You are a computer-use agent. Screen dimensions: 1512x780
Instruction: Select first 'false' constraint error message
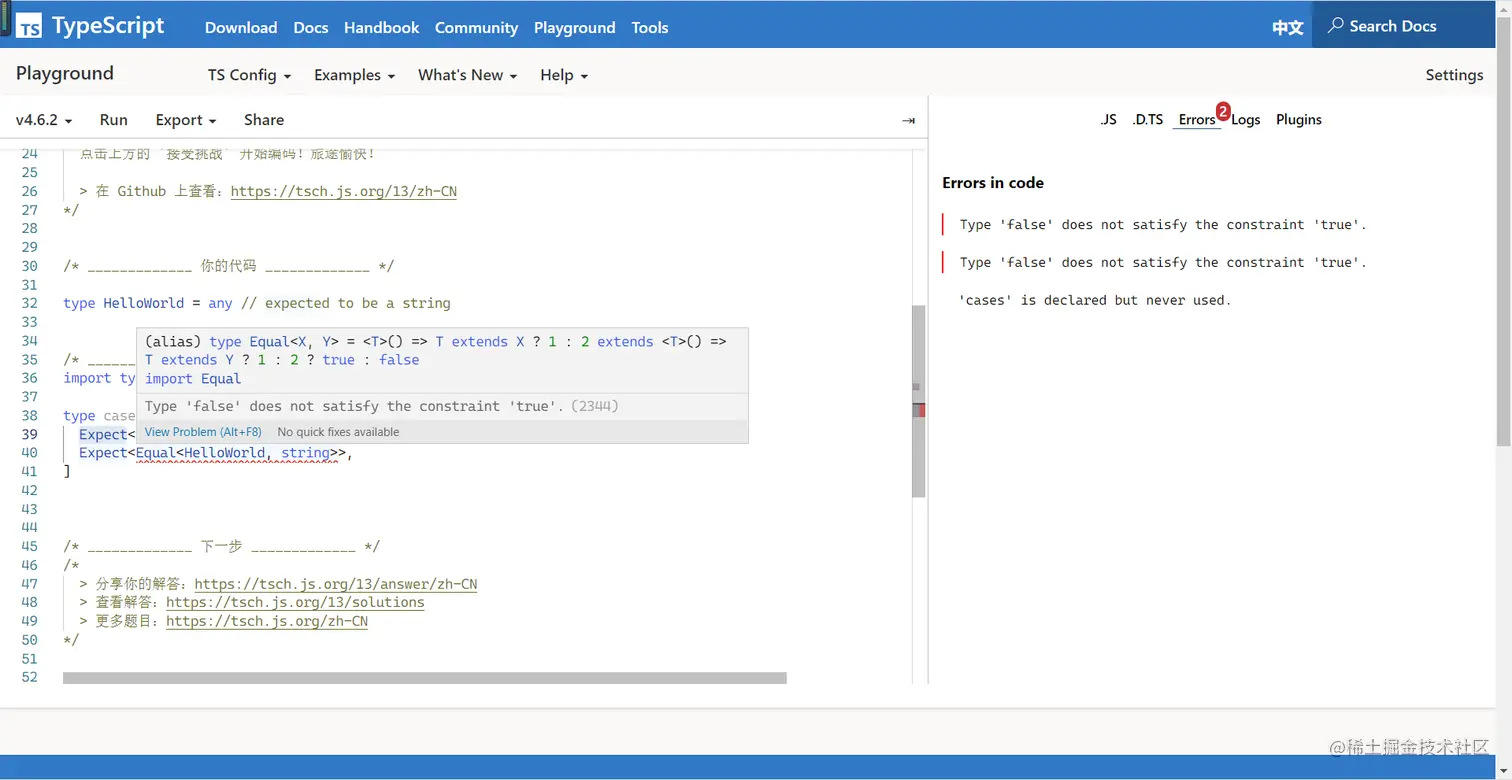1163,225
